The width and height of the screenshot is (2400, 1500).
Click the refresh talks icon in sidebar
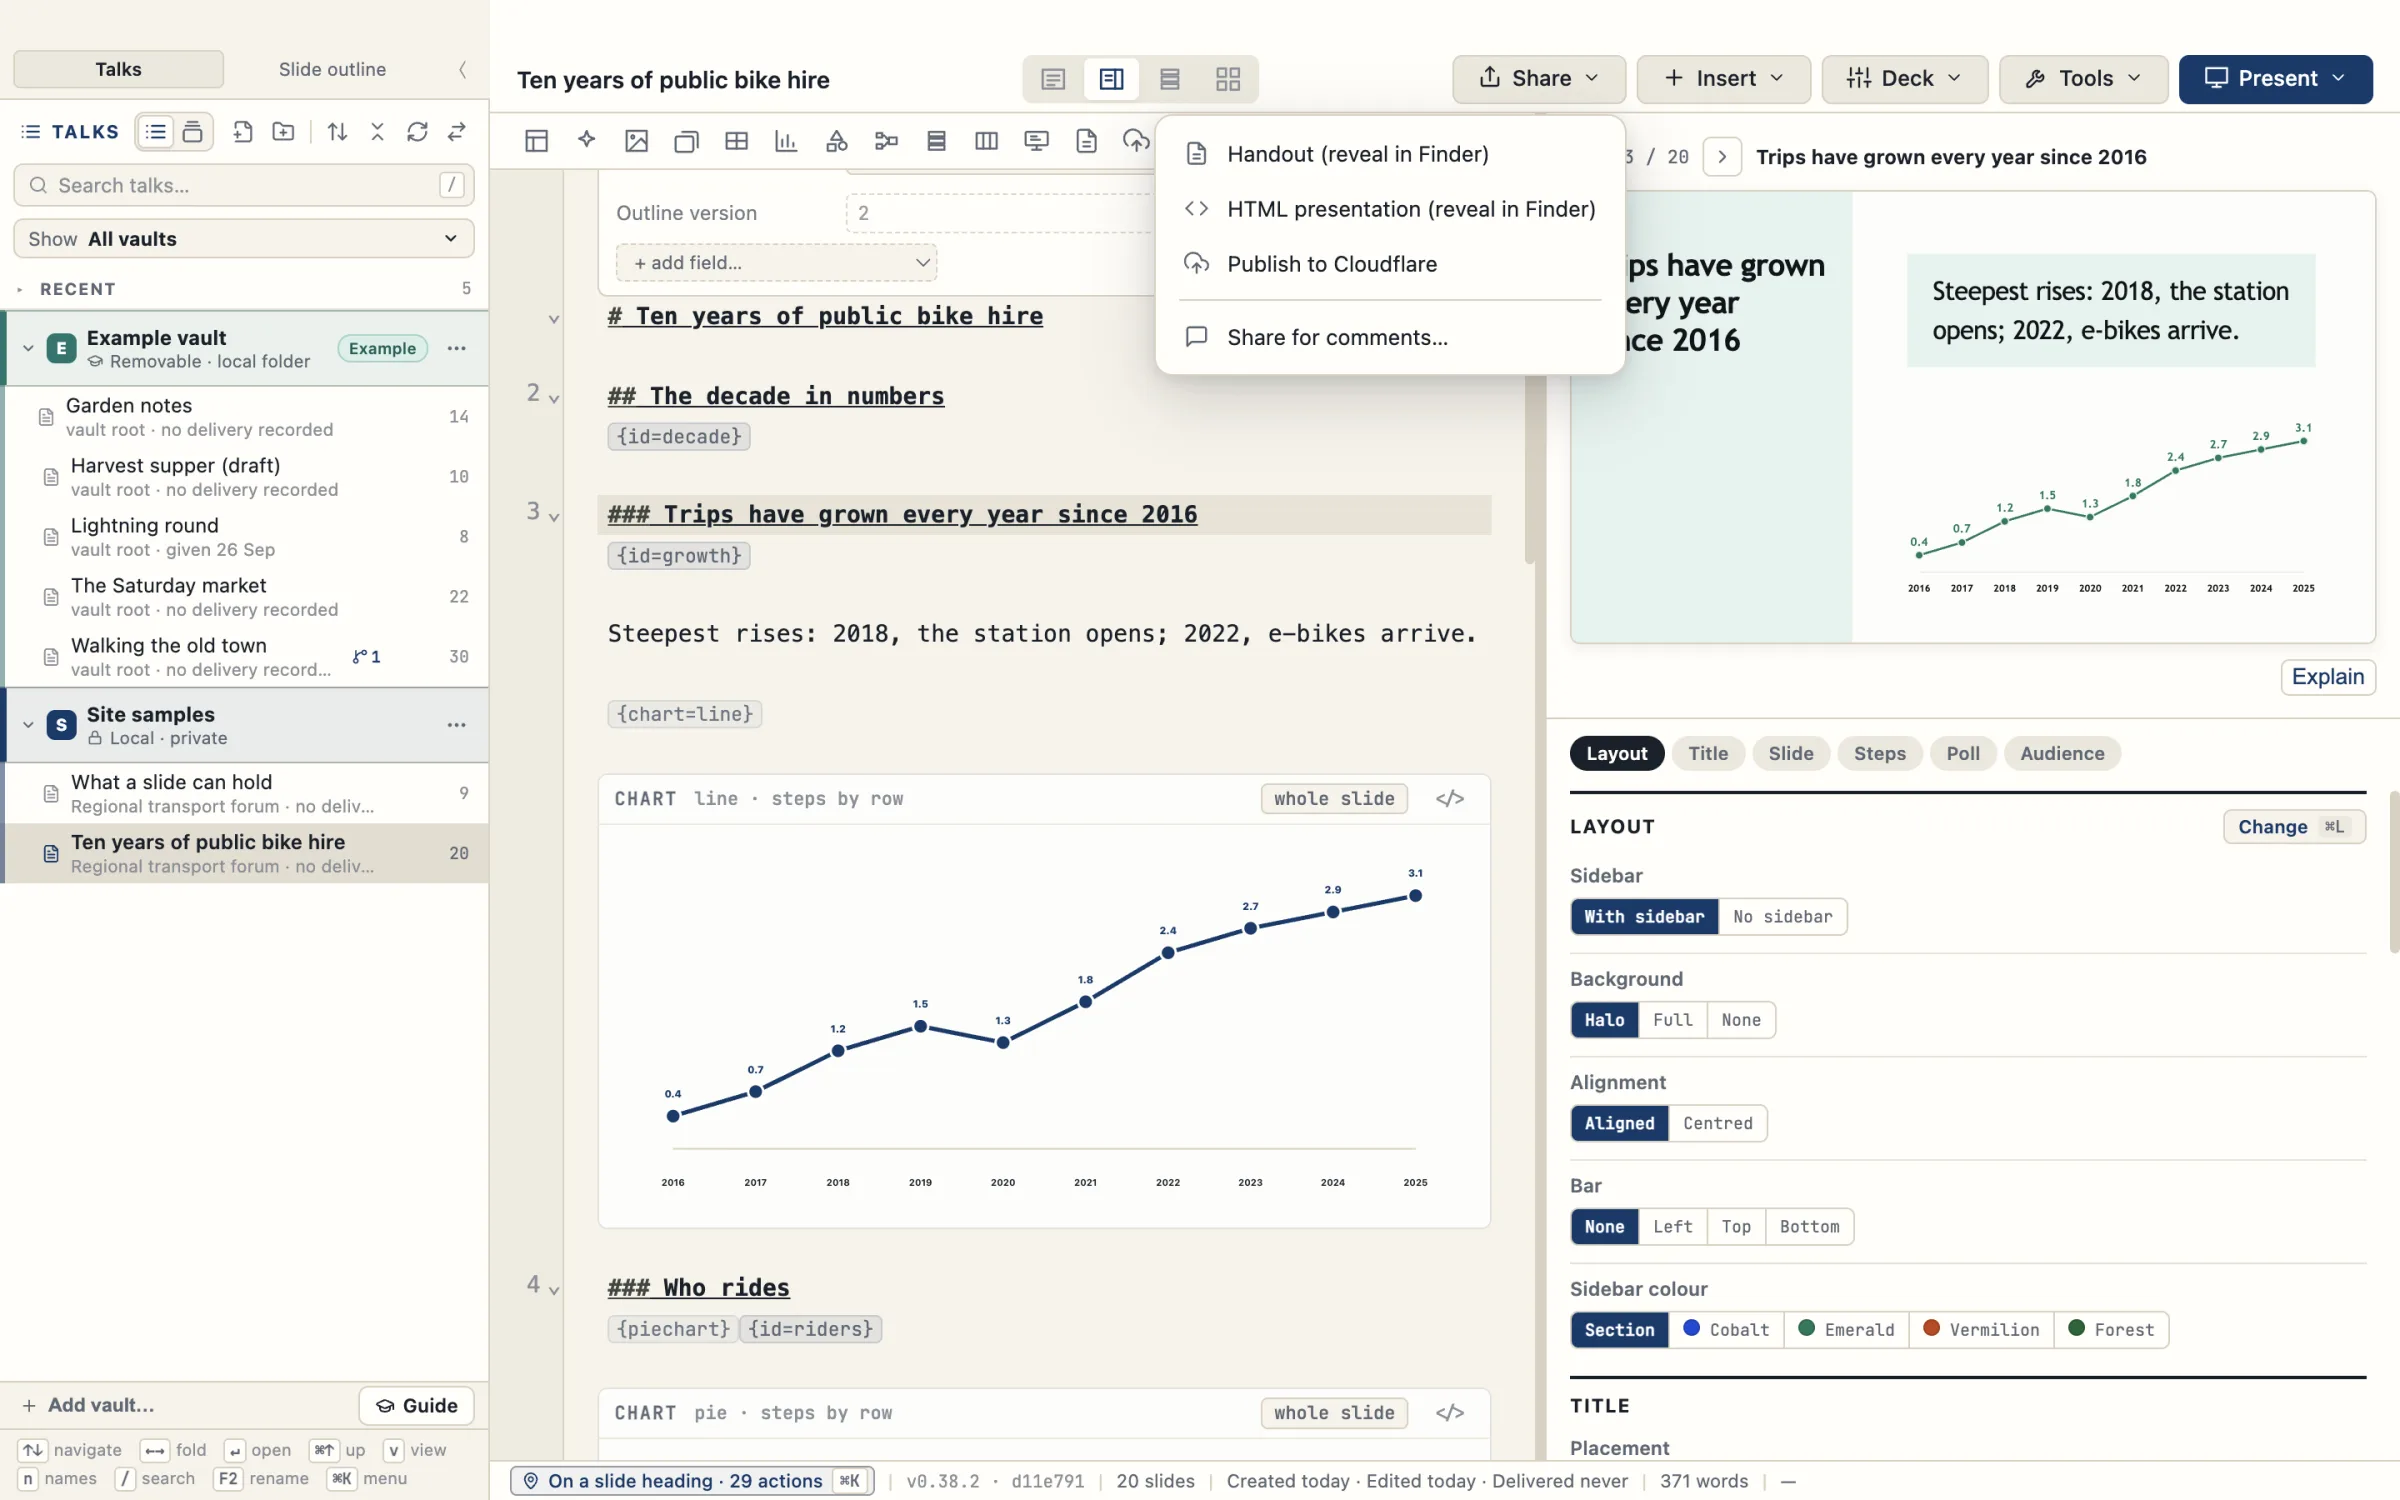(x=417, y=132)
